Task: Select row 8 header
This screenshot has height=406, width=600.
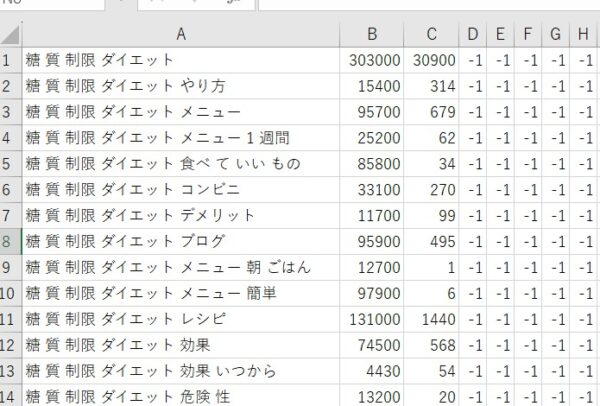Action: pos(10,241)
